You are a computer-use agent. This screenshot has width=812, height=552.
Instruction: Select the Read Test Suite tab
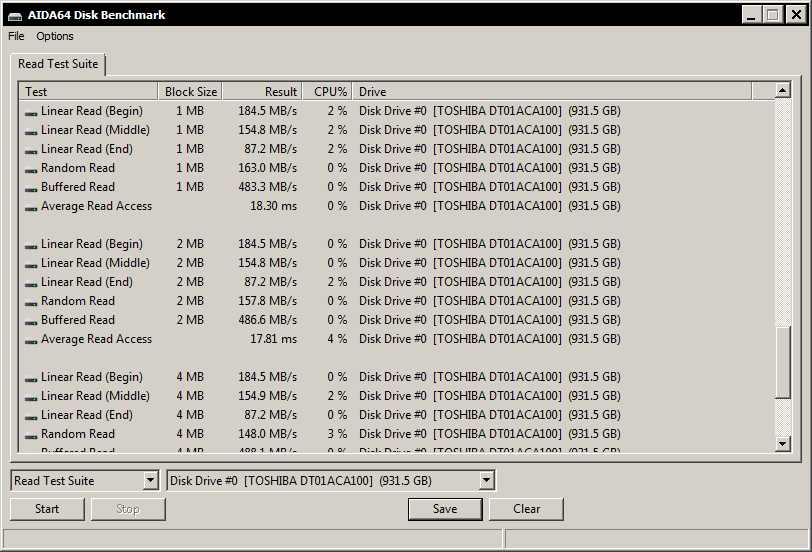click(x=58, y=64)
